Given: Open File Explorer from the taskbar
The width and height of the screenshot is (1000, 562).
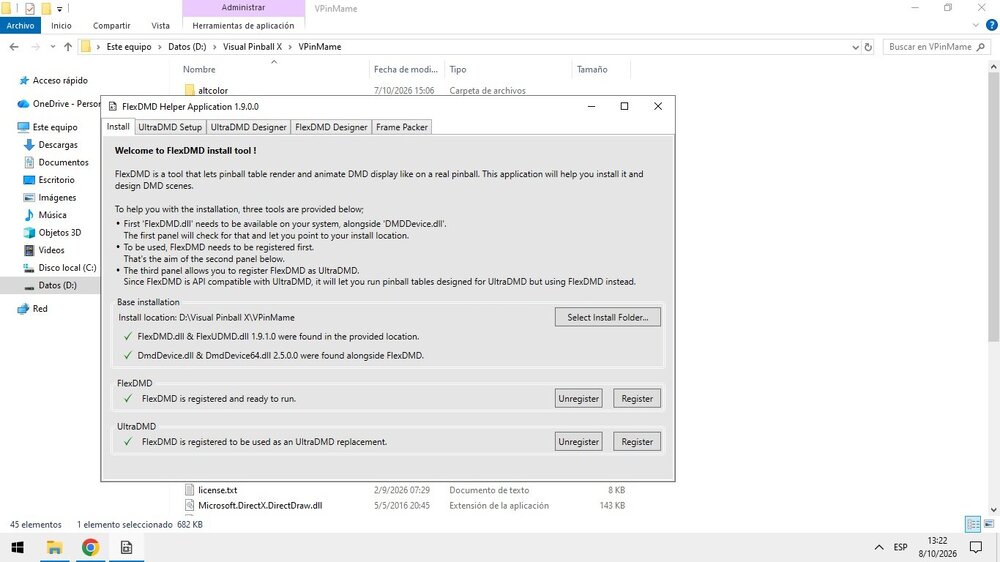Looking at the screenshot, I should (x=55, y=547).
